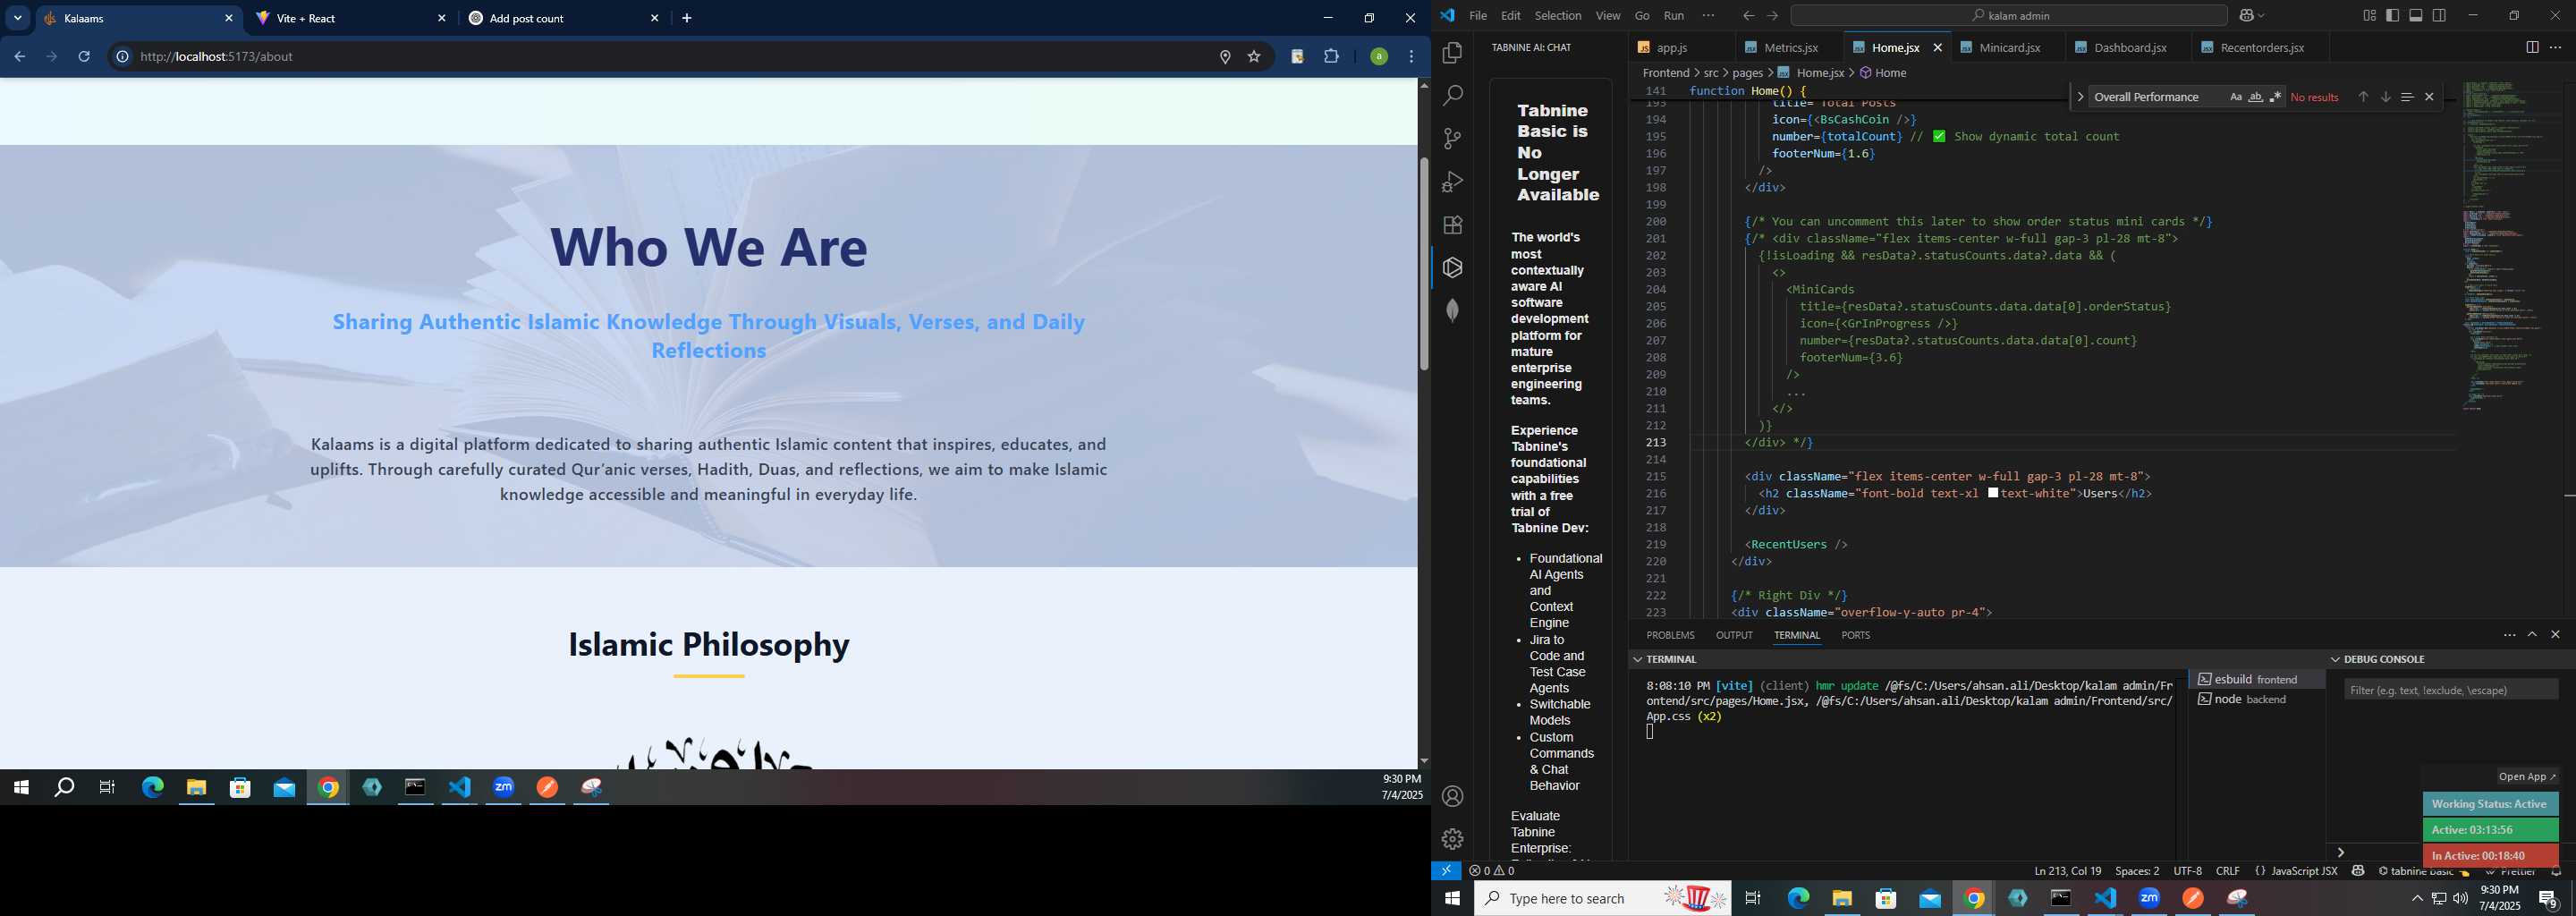Viewport: 2576px width, 916px height.
Task: Select the esbuild frontend terminal
Action: (x=2256, y=679)
